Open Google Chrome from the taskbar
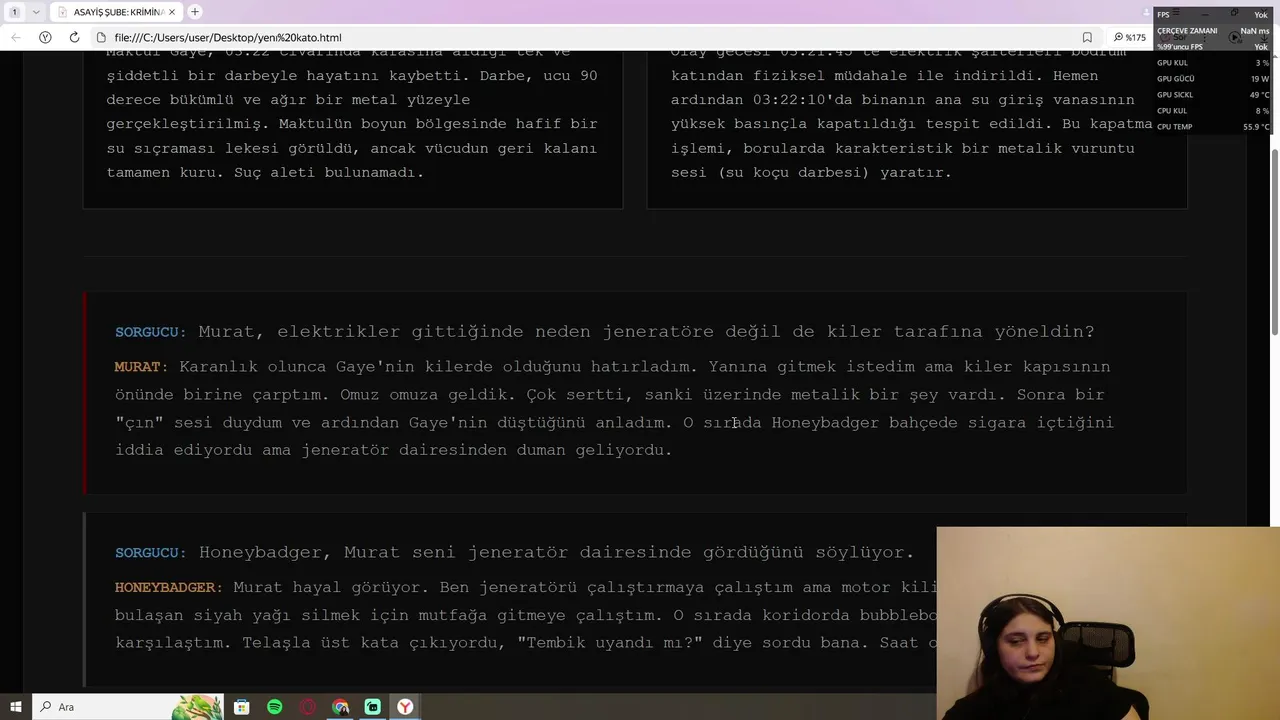1280x720 pixels. coord(340,707)
